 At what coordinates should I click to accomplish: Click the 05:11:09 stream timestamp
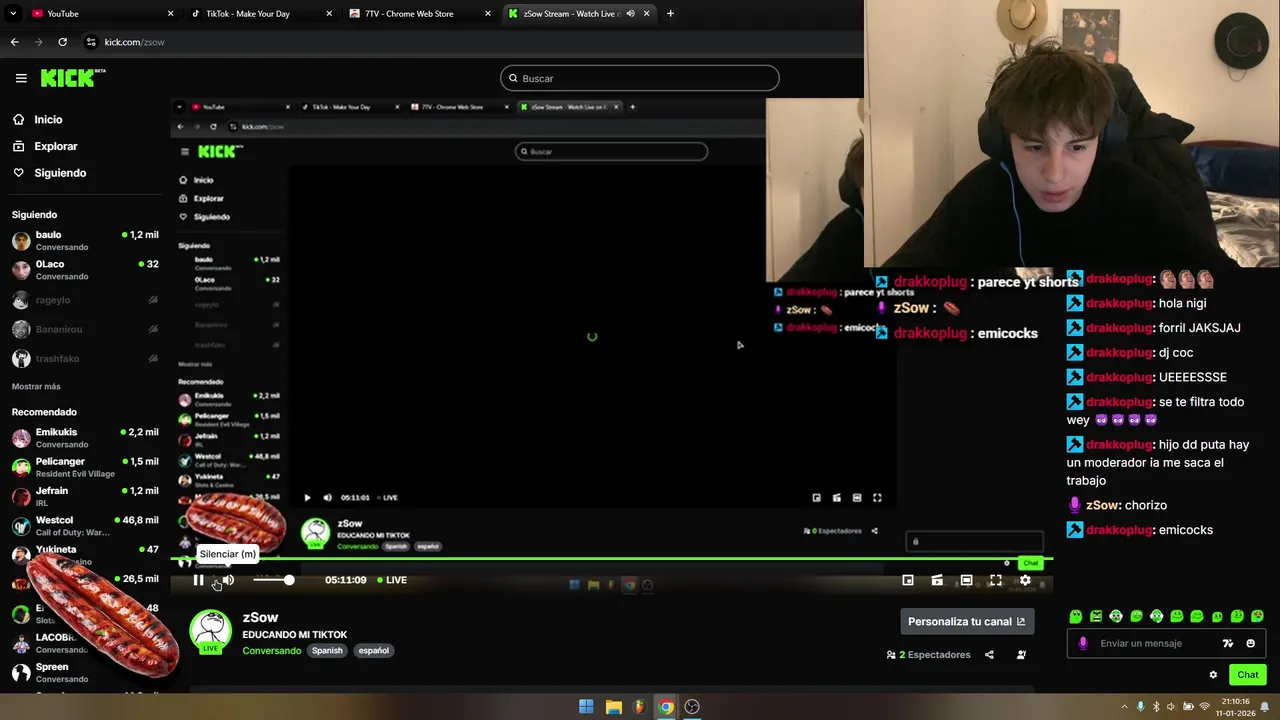[345, 580]
